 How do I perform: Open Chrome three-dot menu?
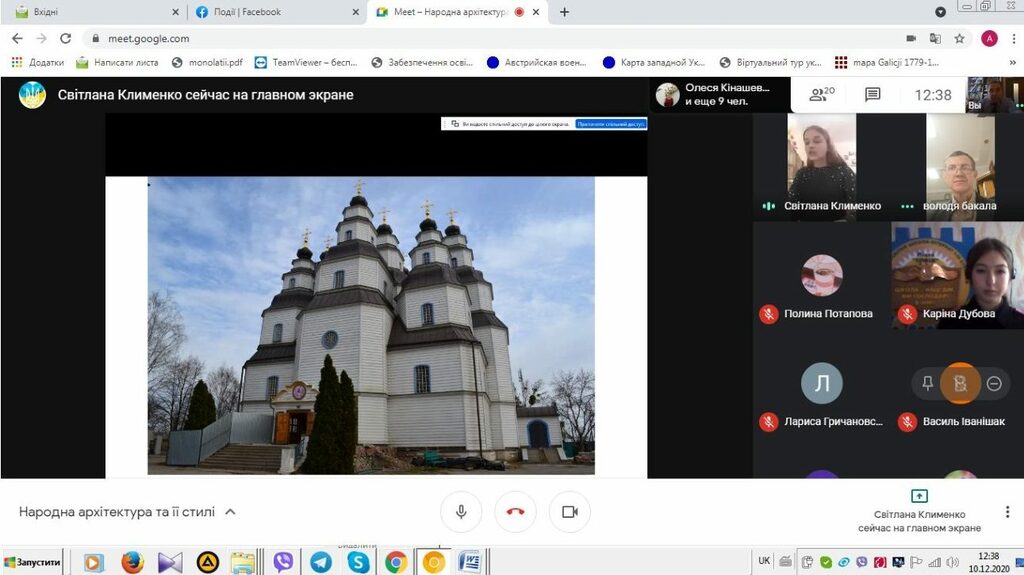pos(1012,38)
